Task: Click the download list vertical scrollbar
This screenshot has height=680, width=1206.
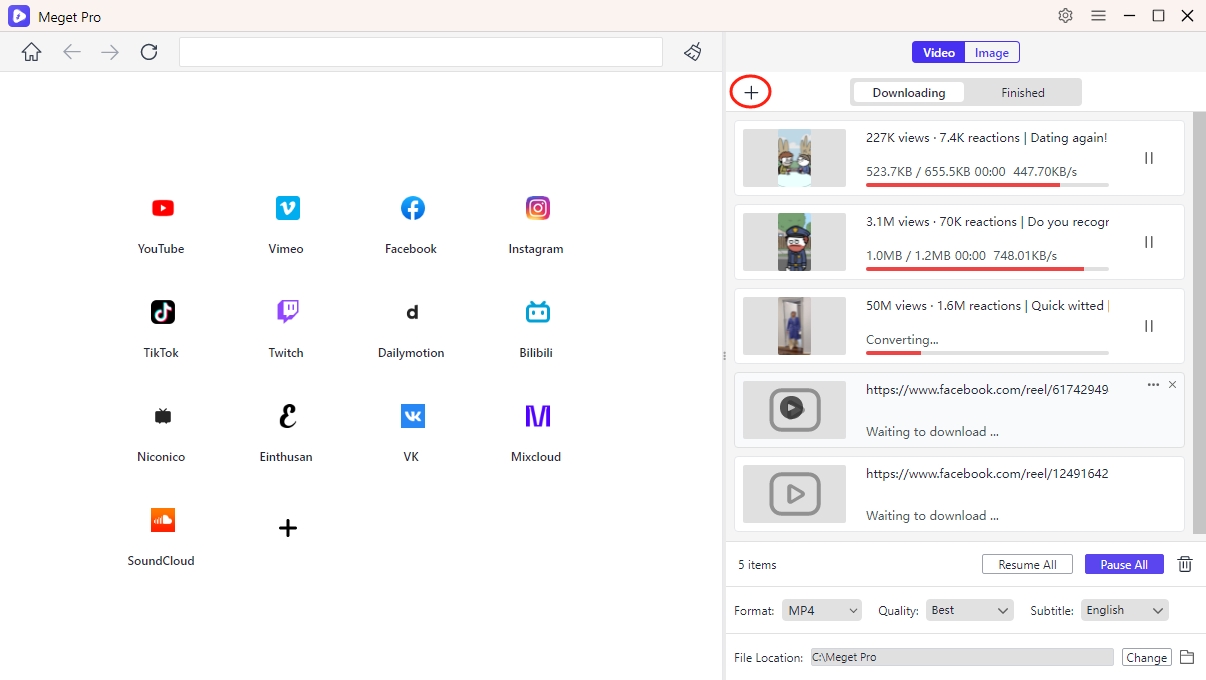Action: pos(1199,323)
